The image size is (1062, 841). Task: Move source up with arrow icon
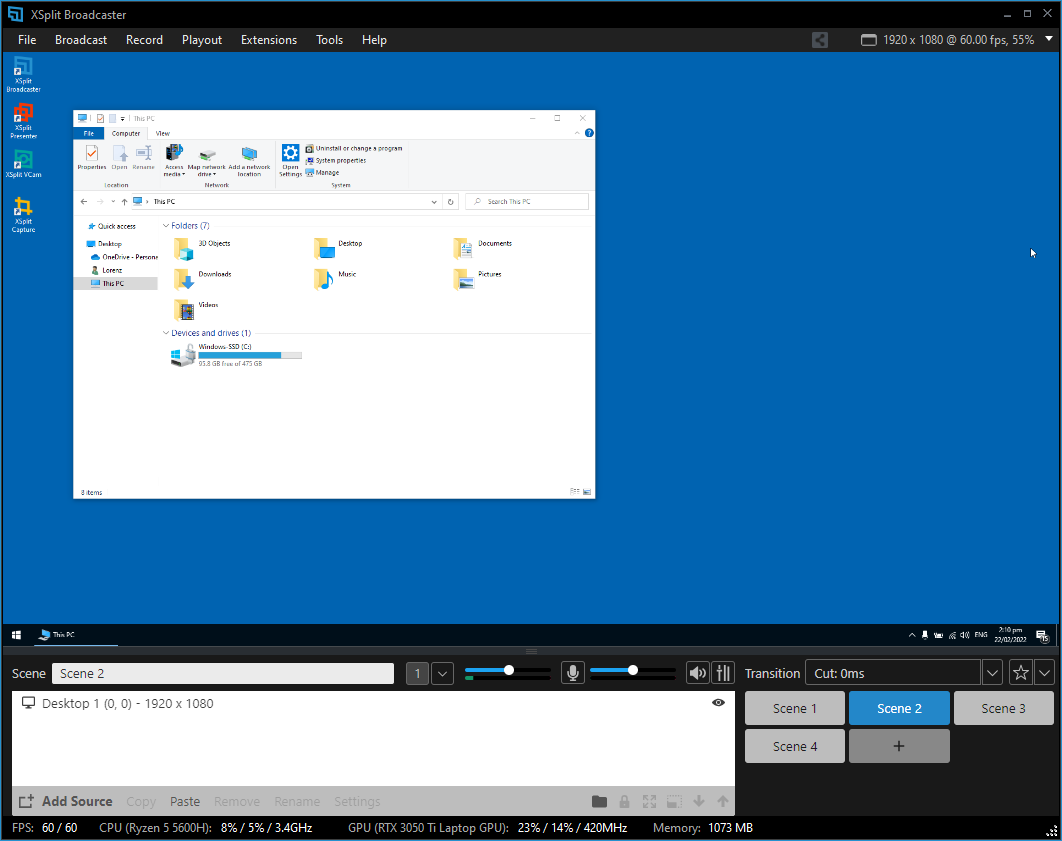pos(723,802)
